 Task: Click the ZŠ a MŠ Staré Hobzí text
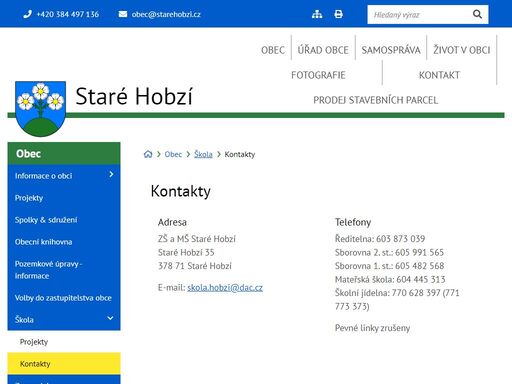point(197,239)
